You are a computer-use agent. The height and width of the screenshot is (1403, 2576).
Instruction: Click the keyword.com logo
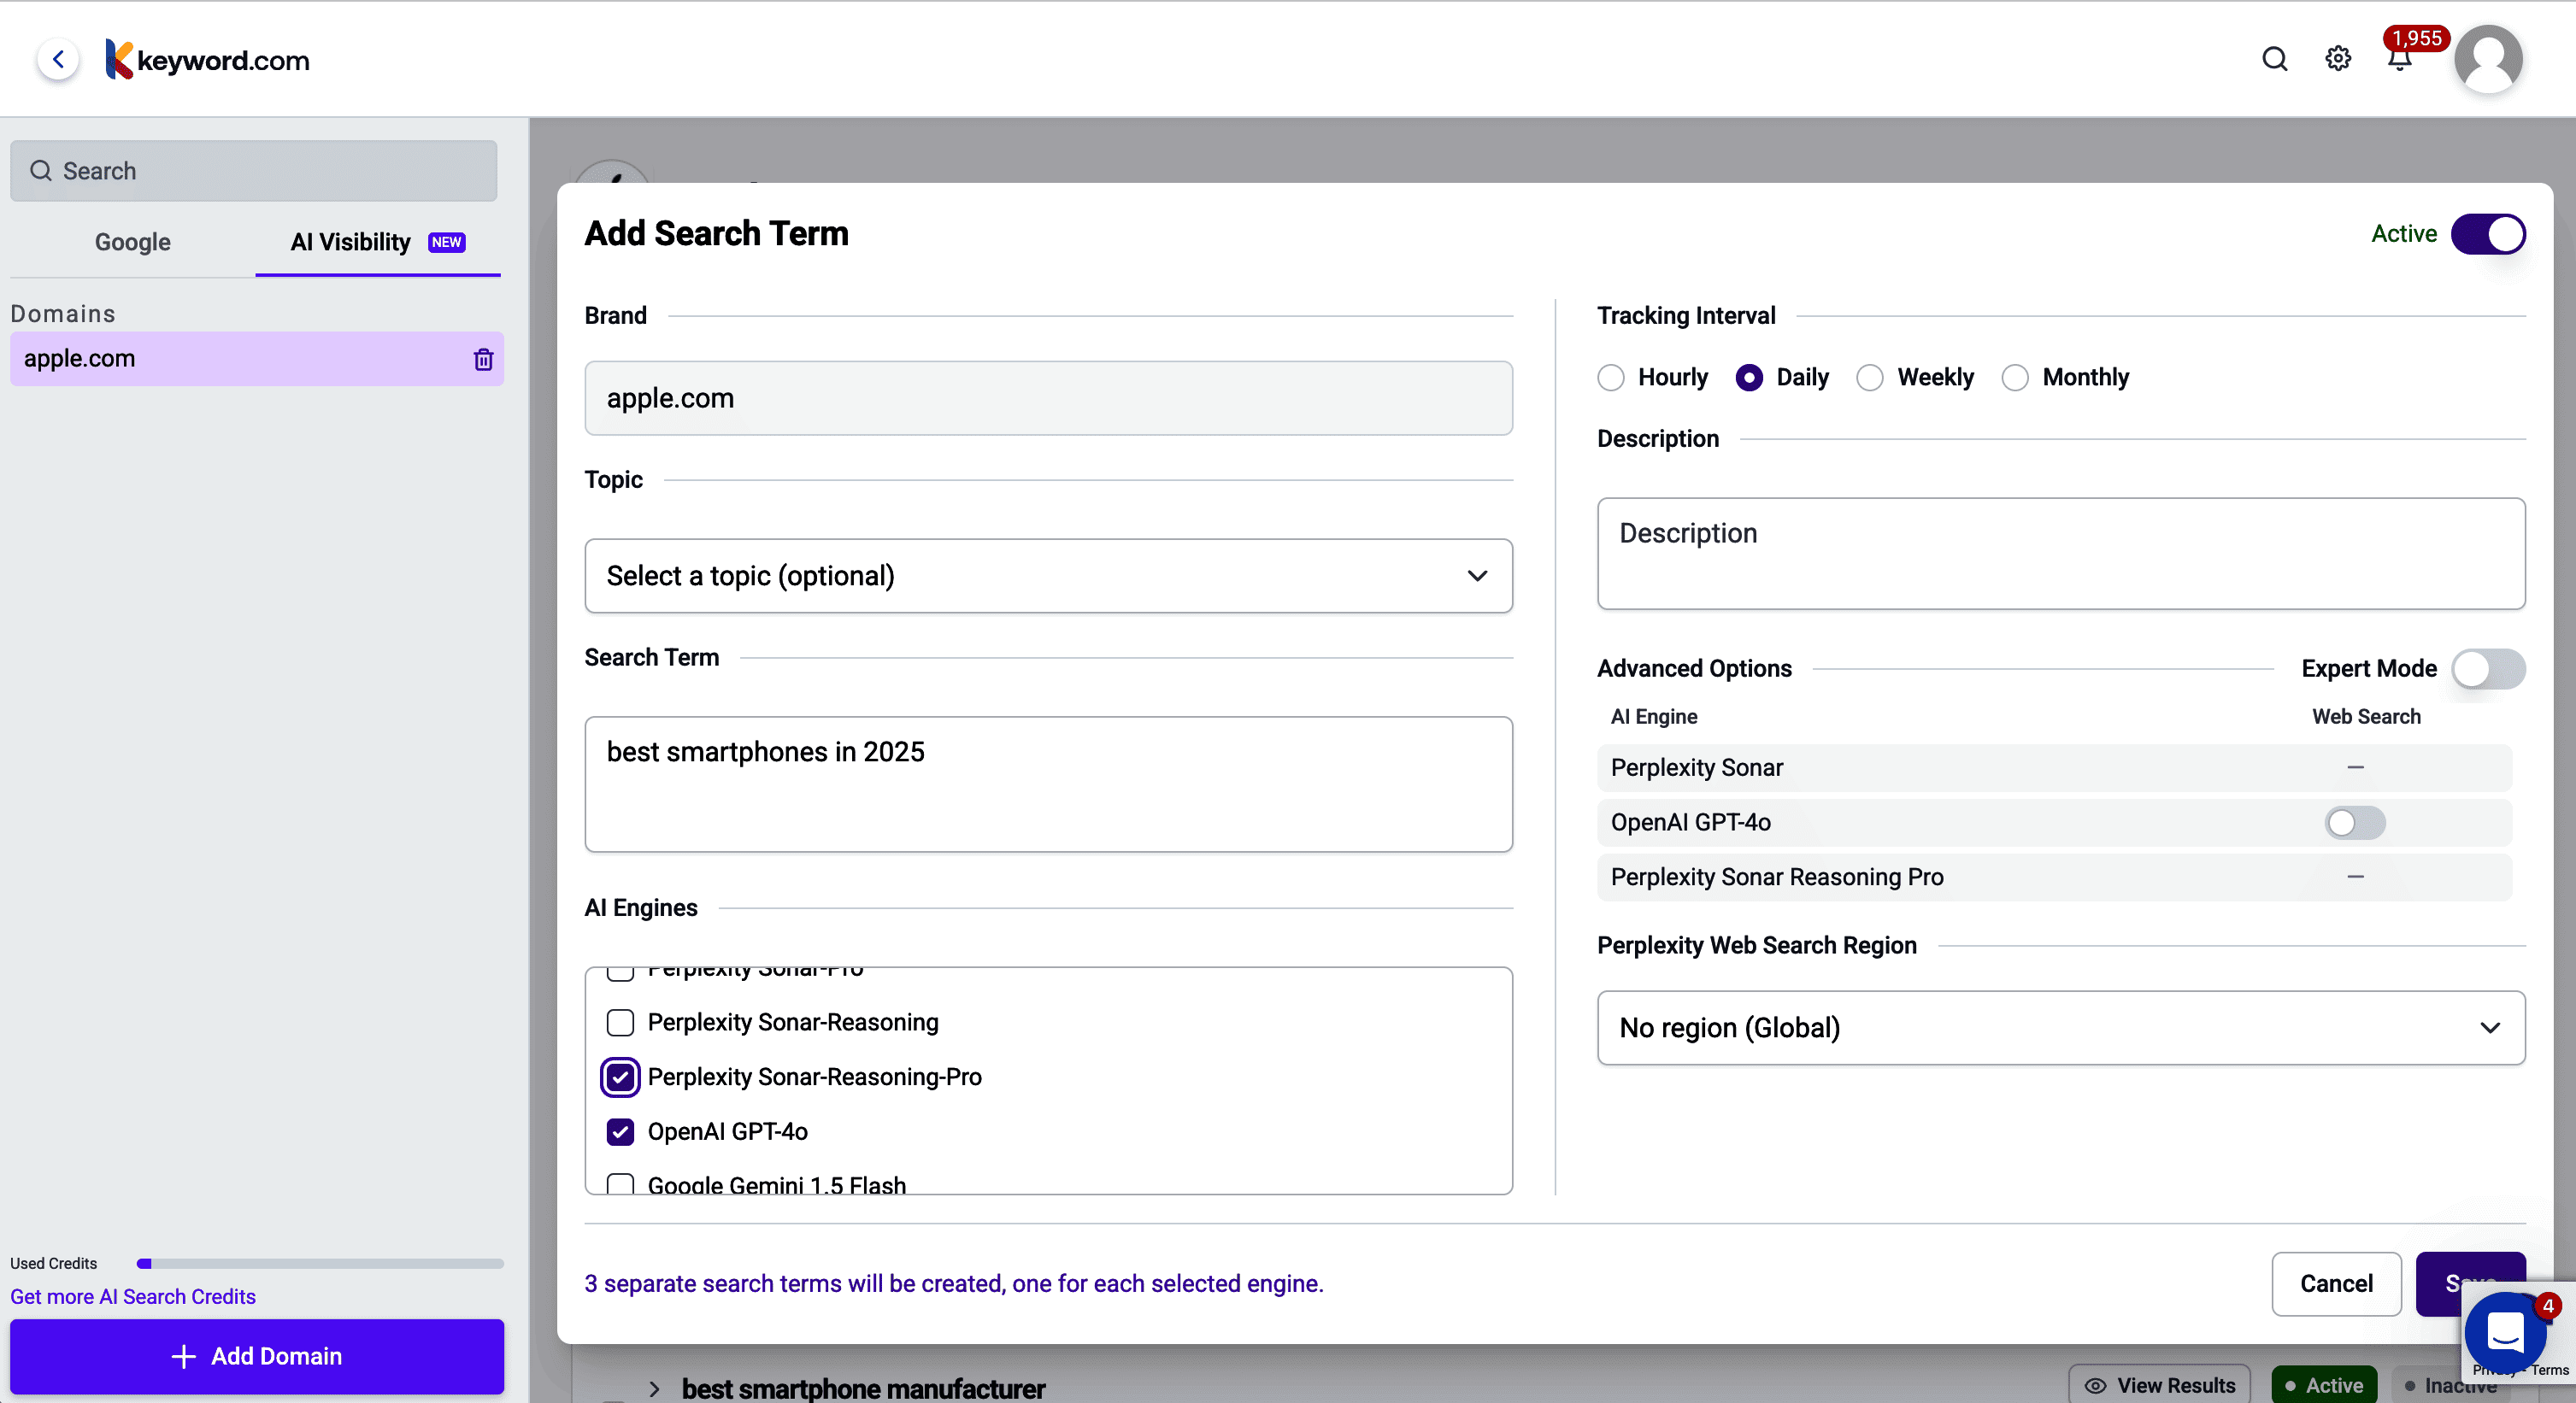[x=208, y=60]
